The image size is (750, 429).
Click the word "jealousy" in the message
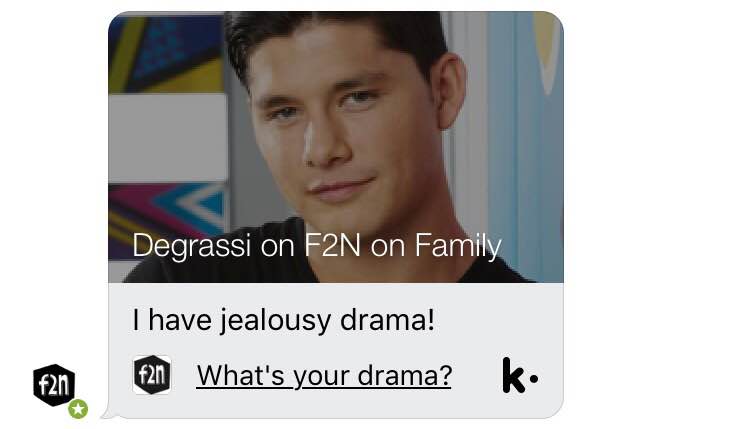click(276, 321)
